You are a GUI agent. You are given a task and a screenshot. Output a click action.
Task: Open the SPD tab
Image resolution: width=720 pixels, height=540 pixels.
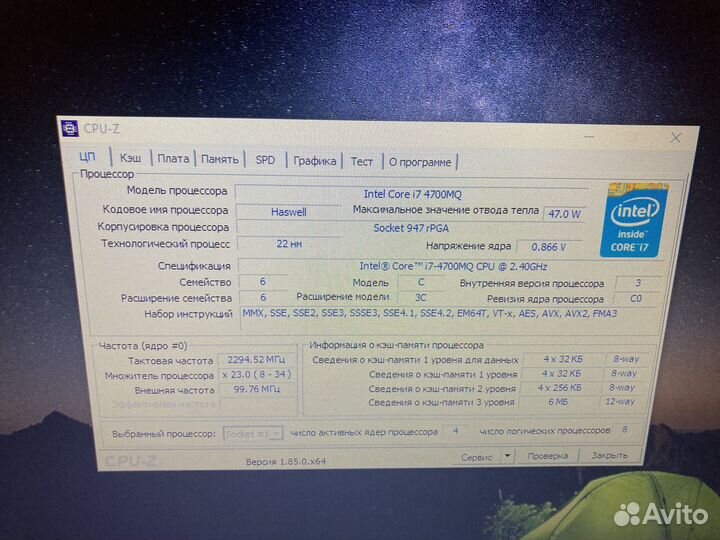coord(265,160)
